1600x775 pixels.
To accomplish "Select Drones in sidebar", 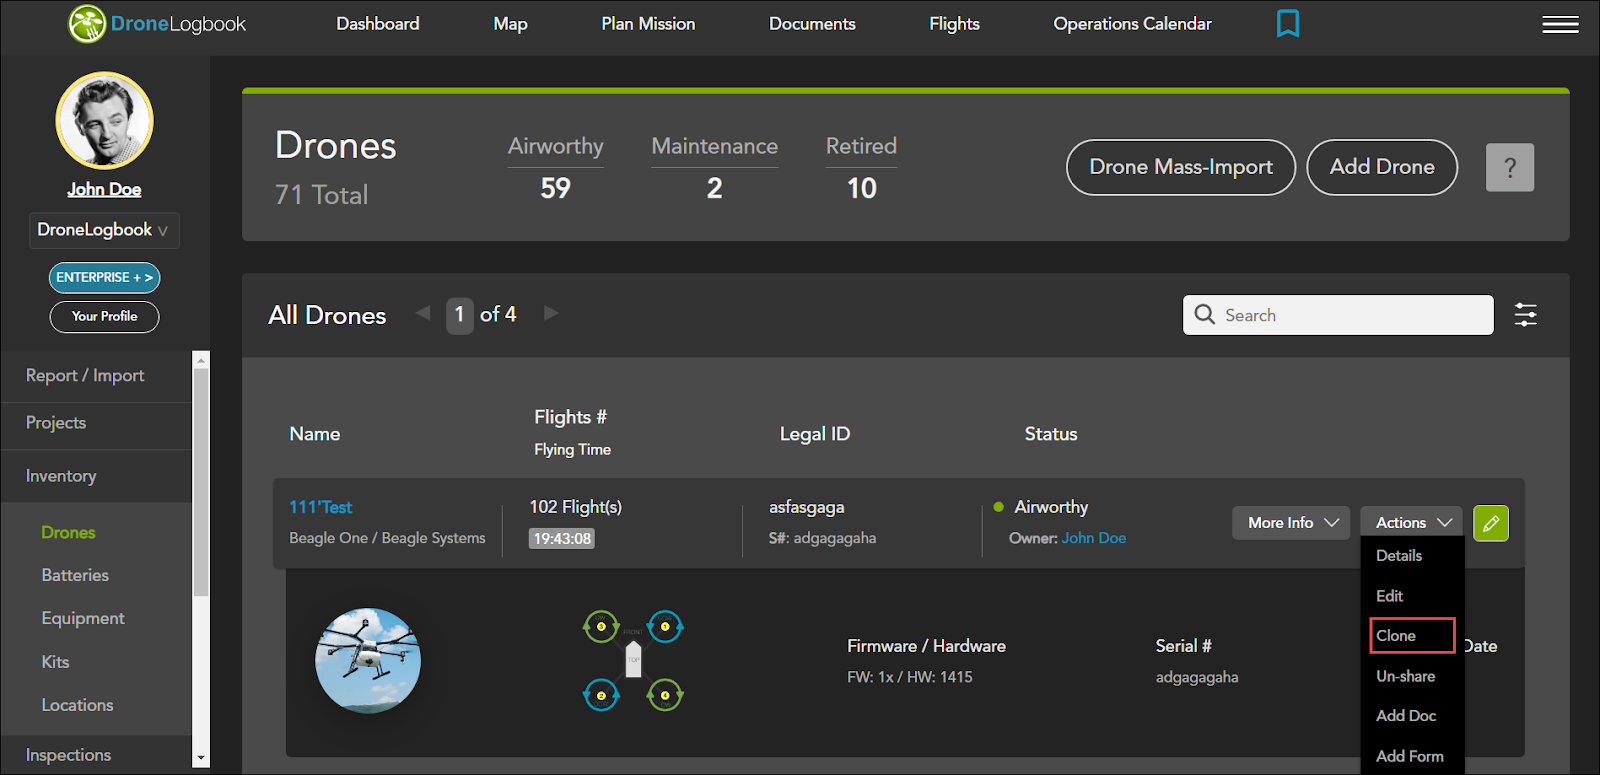I will (68, 533).
